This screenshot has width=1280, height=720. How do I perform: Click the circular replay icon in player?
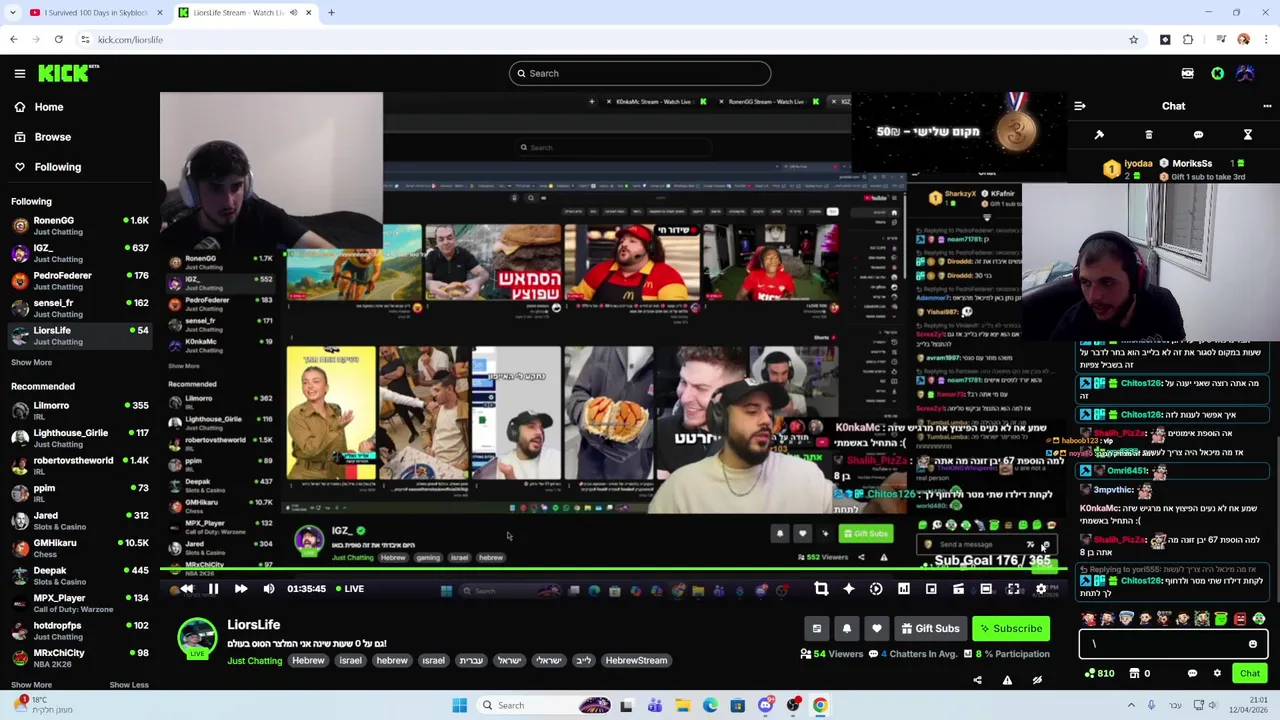click(876, 589)
